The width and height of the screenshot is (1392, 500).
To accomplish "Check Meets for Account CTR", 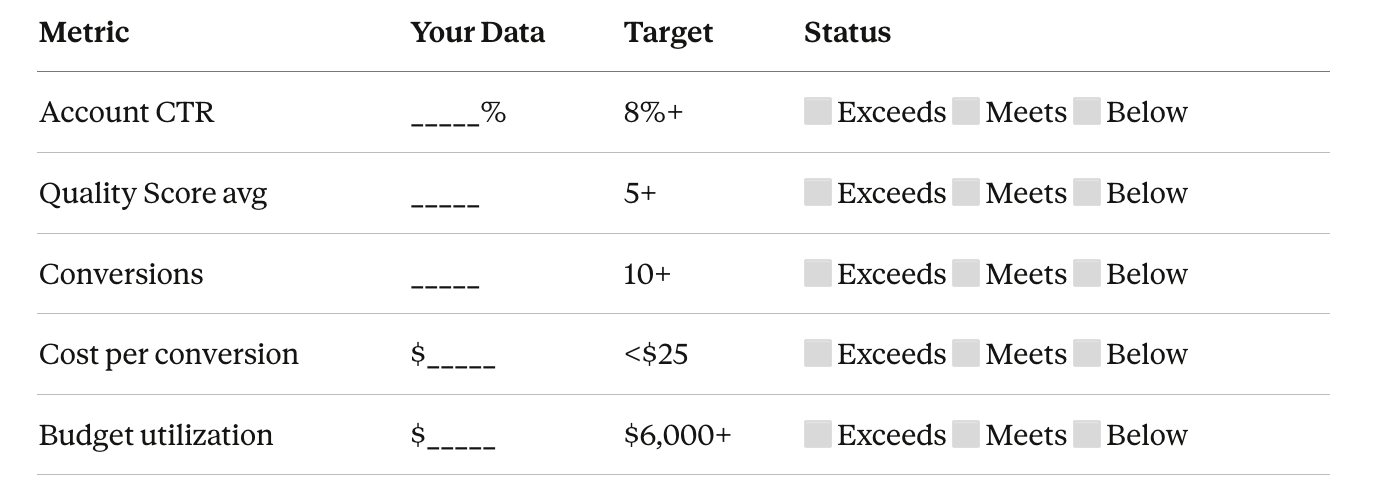I will [966, 111].
